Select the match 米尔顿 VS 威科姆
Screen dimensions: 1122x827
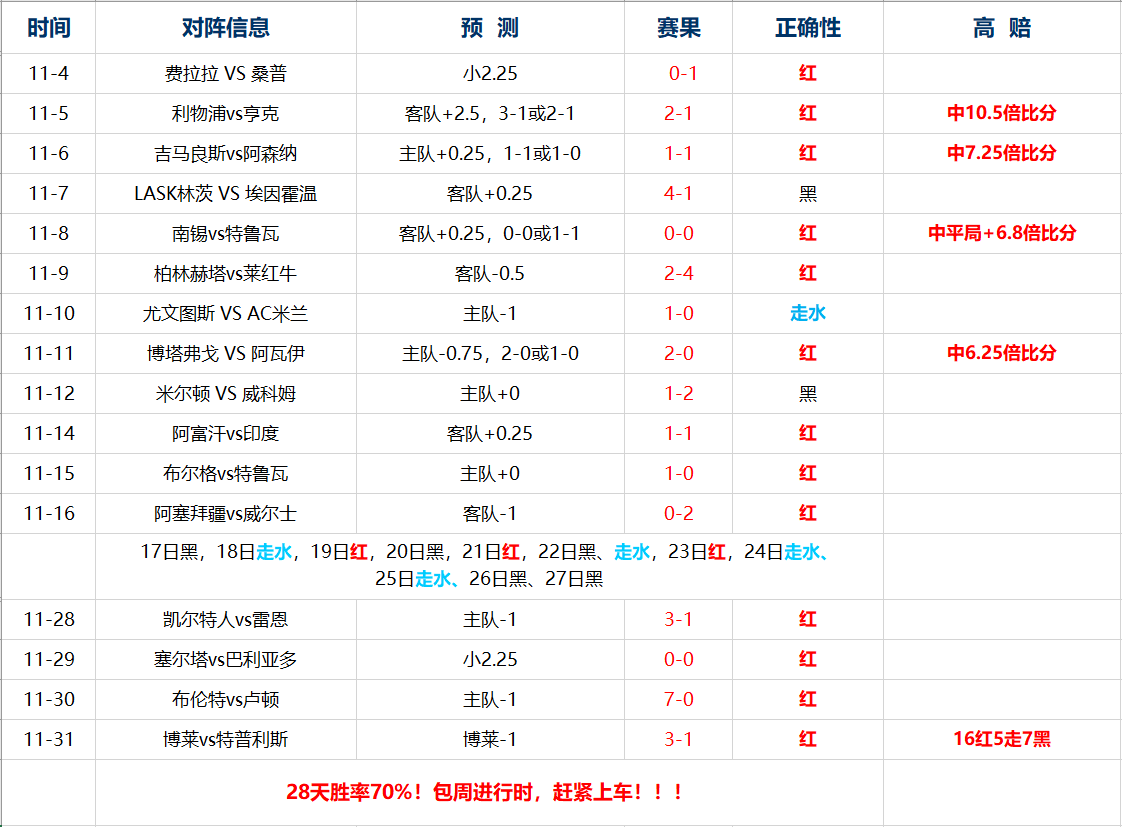[225, 393]
